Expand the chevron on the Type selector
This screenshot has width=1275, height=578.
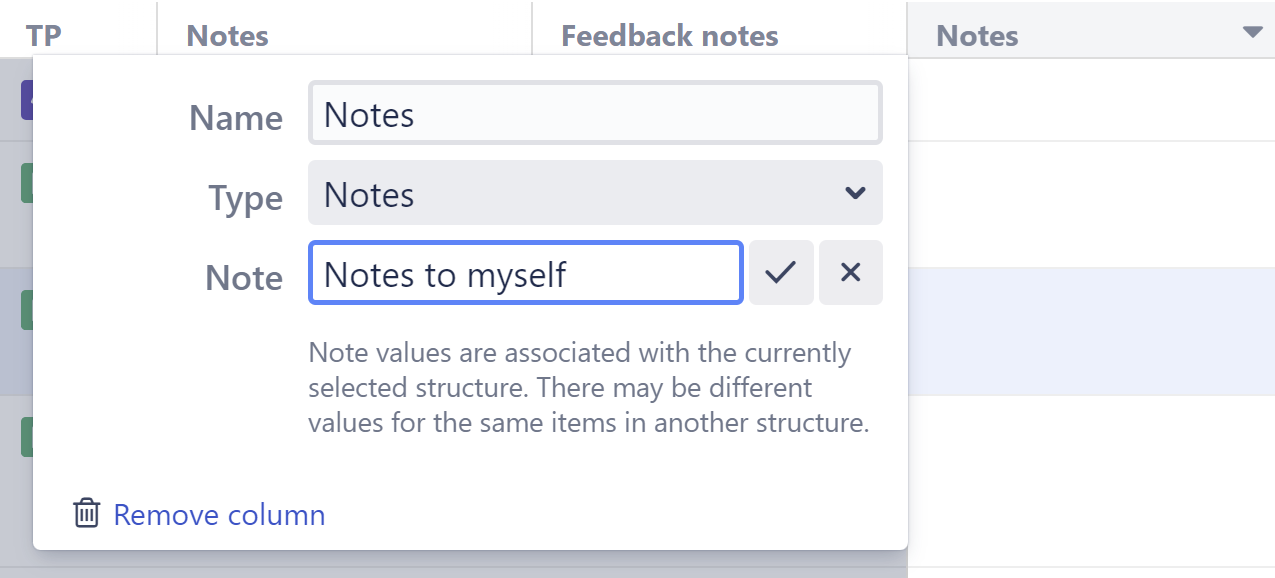point(855,193)
